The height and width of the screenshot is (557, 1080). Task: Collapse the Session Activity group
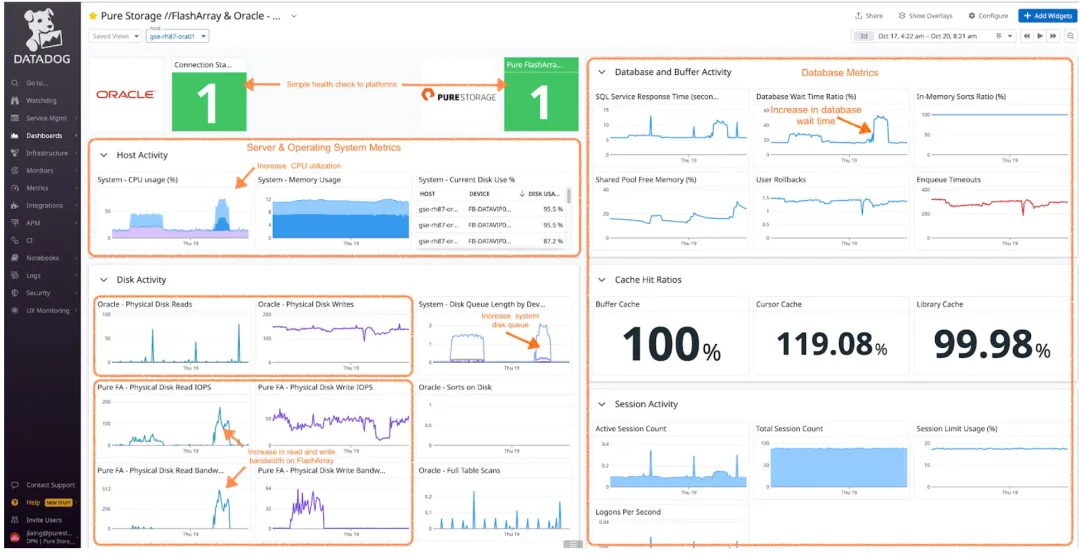coord(602,404)
